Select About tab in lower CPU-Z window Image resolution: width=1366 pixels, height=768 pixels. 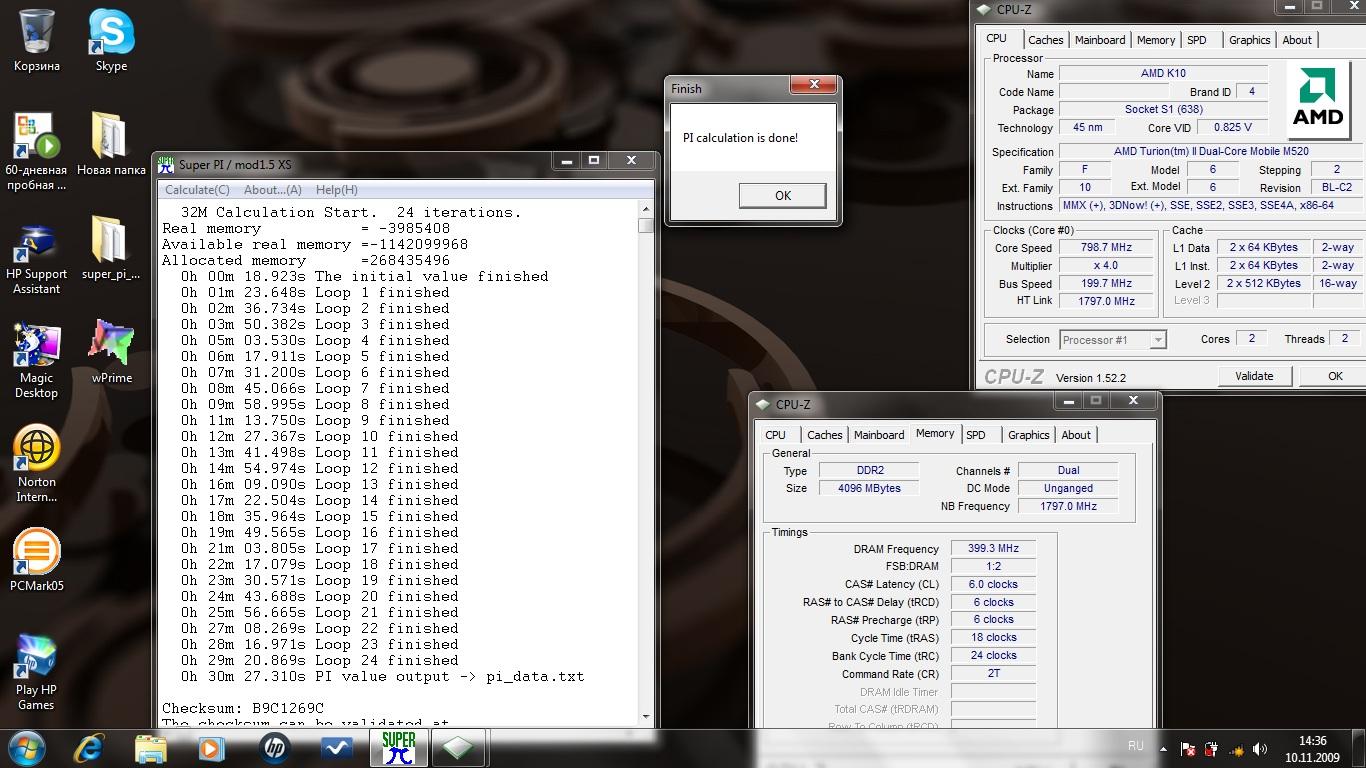coord(1076,435)
